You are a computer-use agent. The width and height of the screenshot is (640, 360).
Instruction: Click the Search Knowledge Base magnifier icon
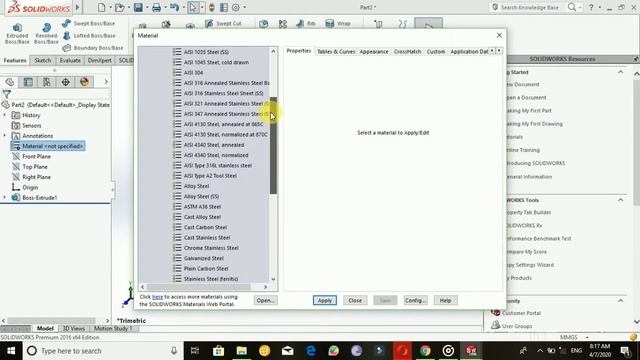572,7
